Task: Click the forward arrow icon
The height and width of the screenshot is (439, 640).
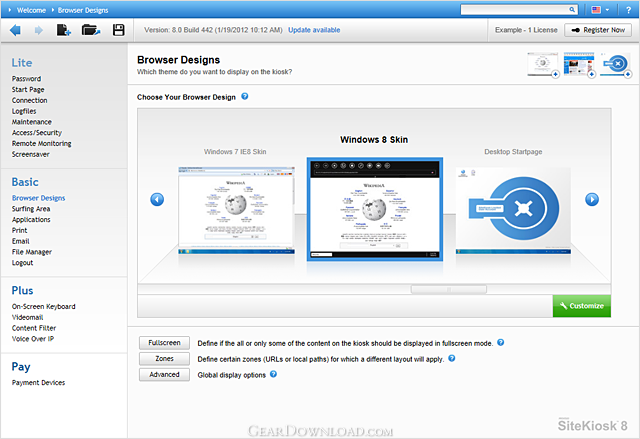Action: coord(39,30)
